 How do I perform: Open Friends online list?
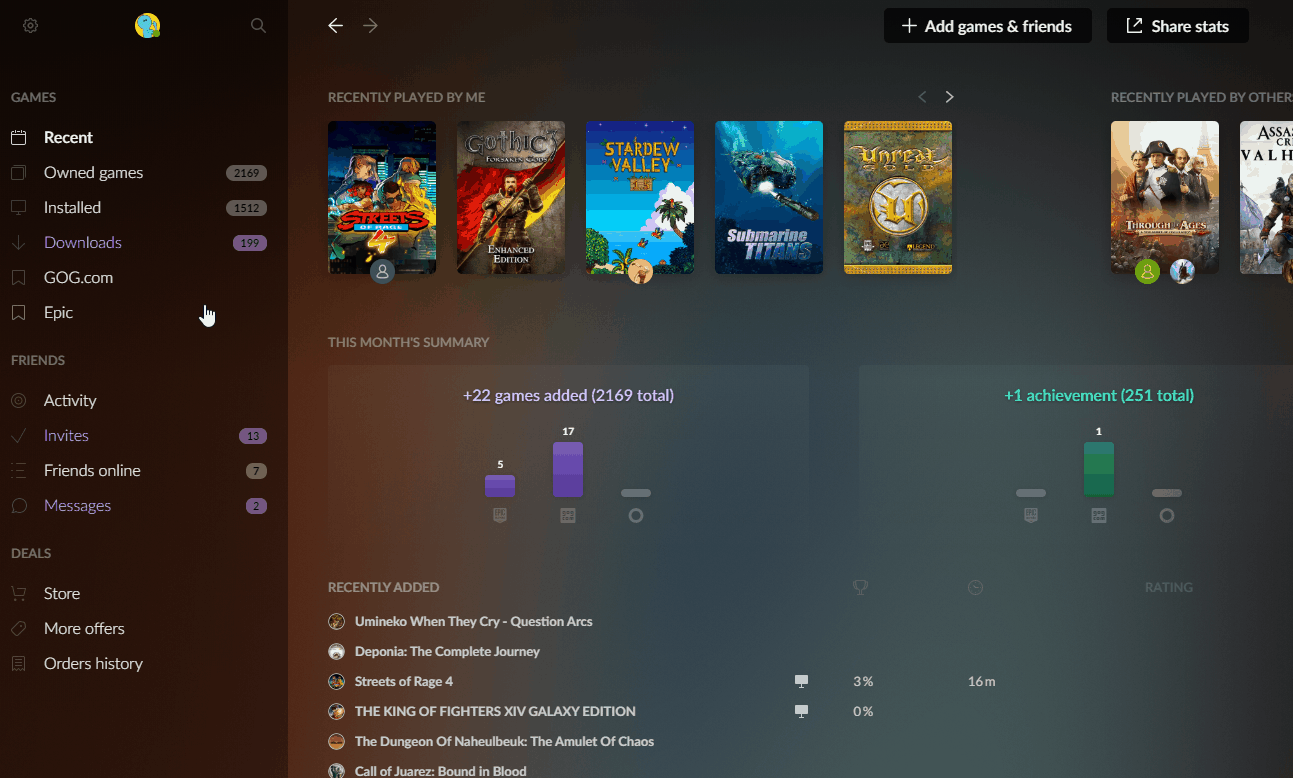tap(92, 471)
